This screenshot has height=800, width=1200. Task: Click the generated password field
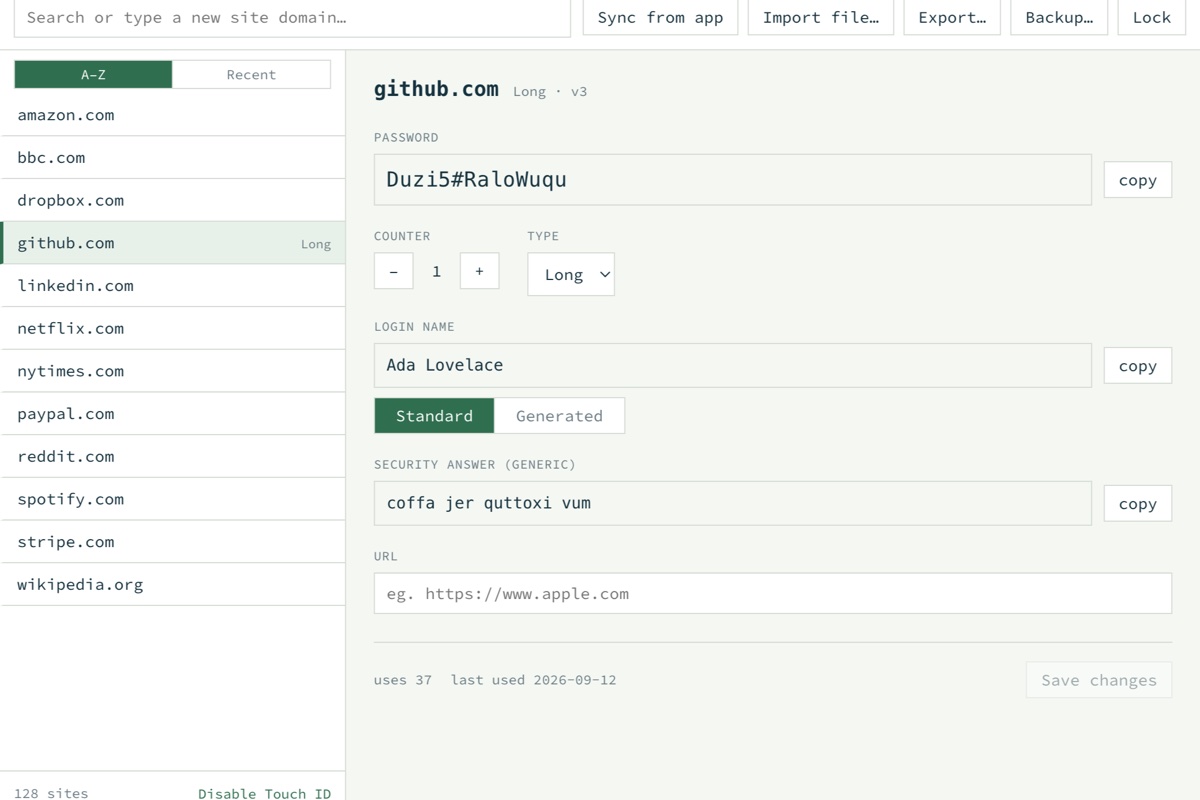733,180
